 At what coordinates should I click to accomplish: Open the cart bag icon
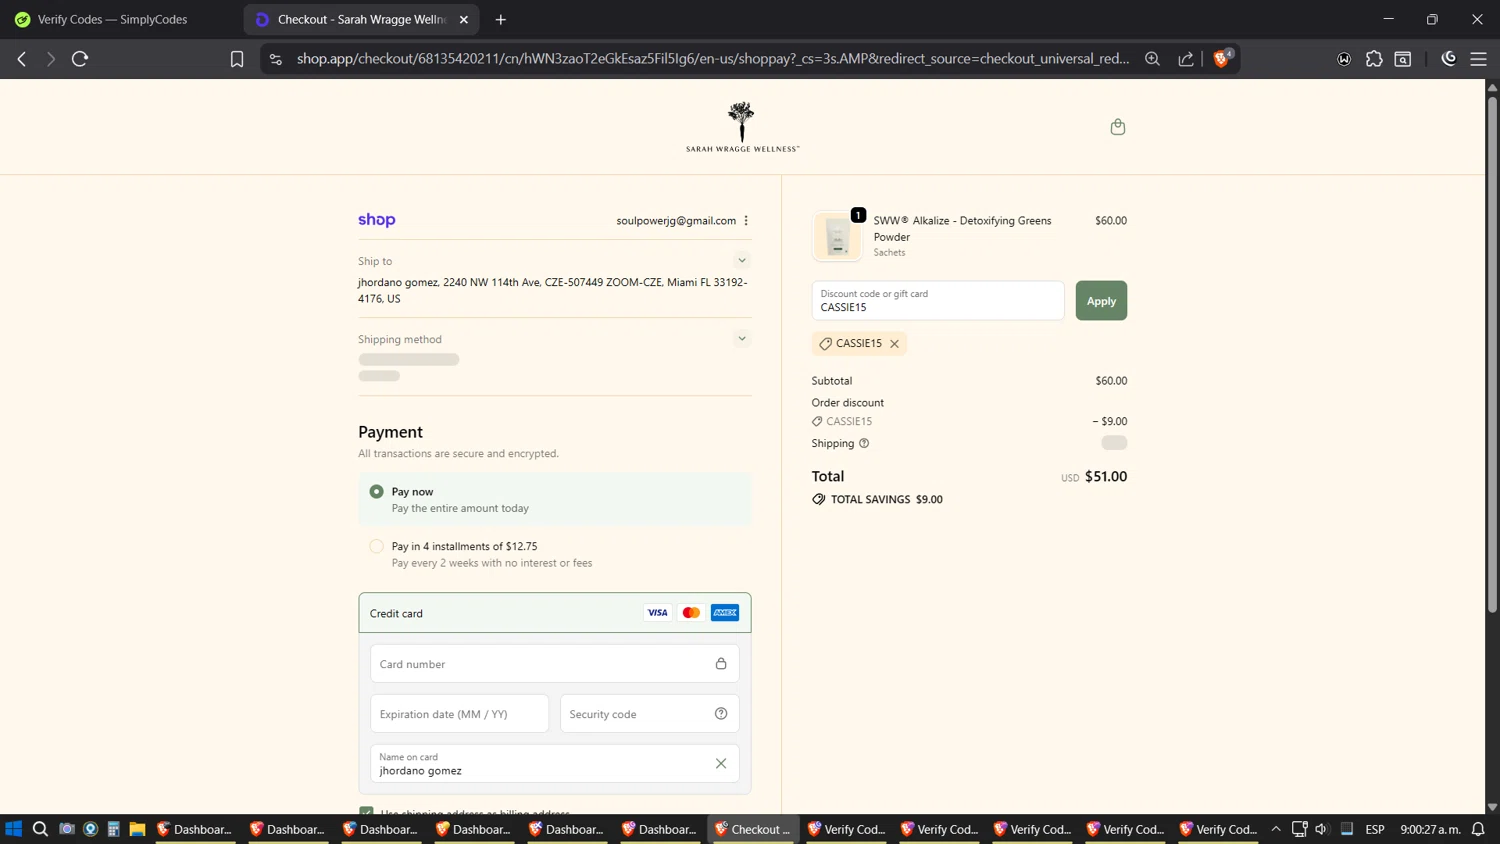[1118, 127]
